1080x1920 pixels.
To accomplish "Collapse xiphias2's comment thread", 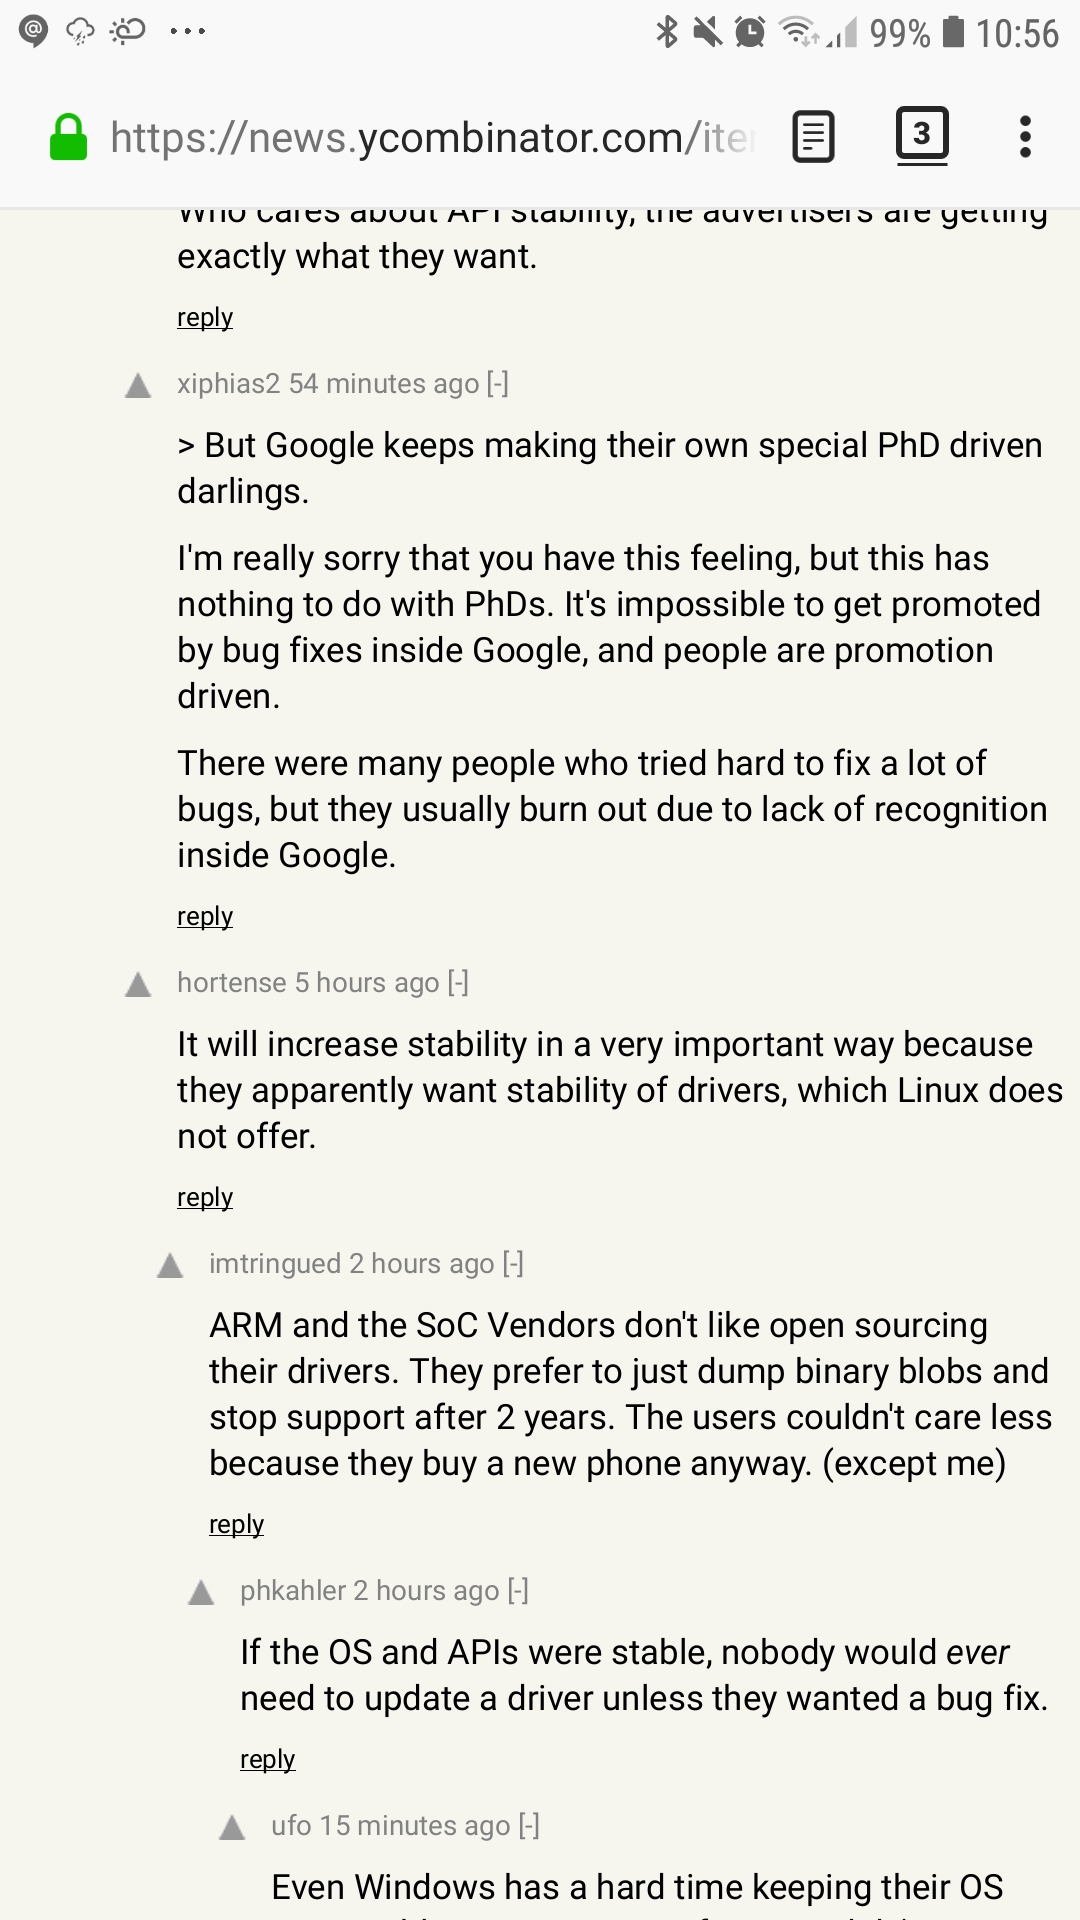I will (498, 384).
